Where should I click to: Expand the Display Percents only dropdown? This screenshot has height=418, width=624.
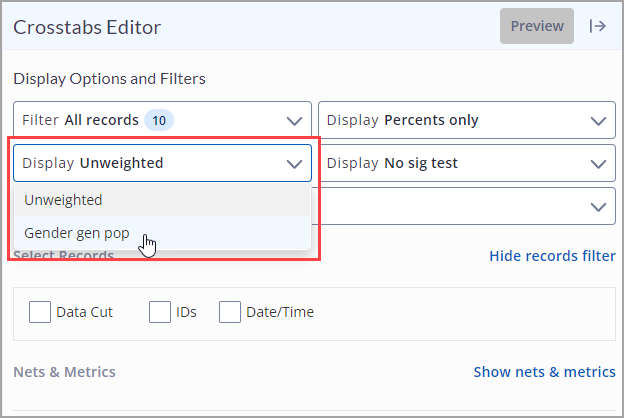click(x=467, y=120)
